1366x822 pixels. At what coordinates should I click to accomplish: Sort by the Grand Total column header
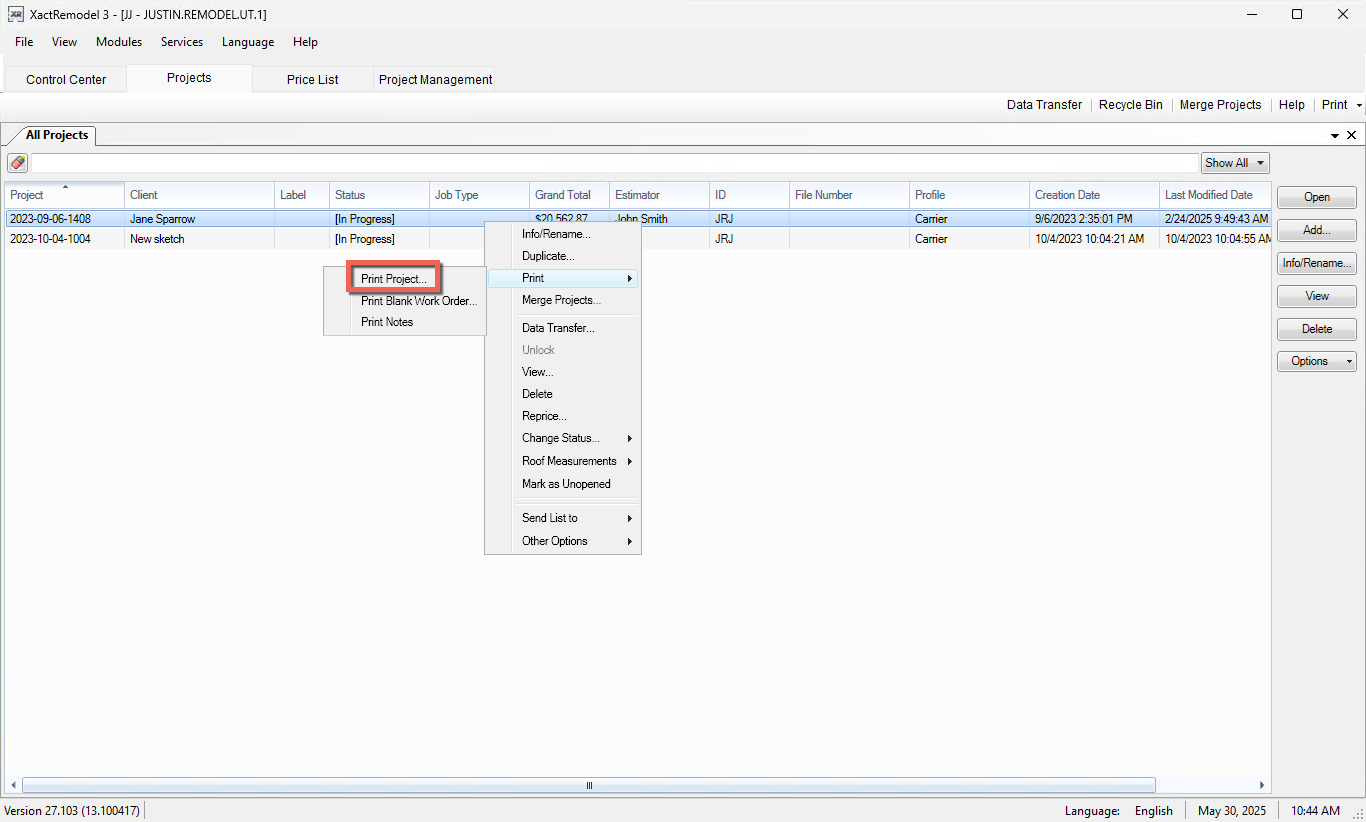570,195
